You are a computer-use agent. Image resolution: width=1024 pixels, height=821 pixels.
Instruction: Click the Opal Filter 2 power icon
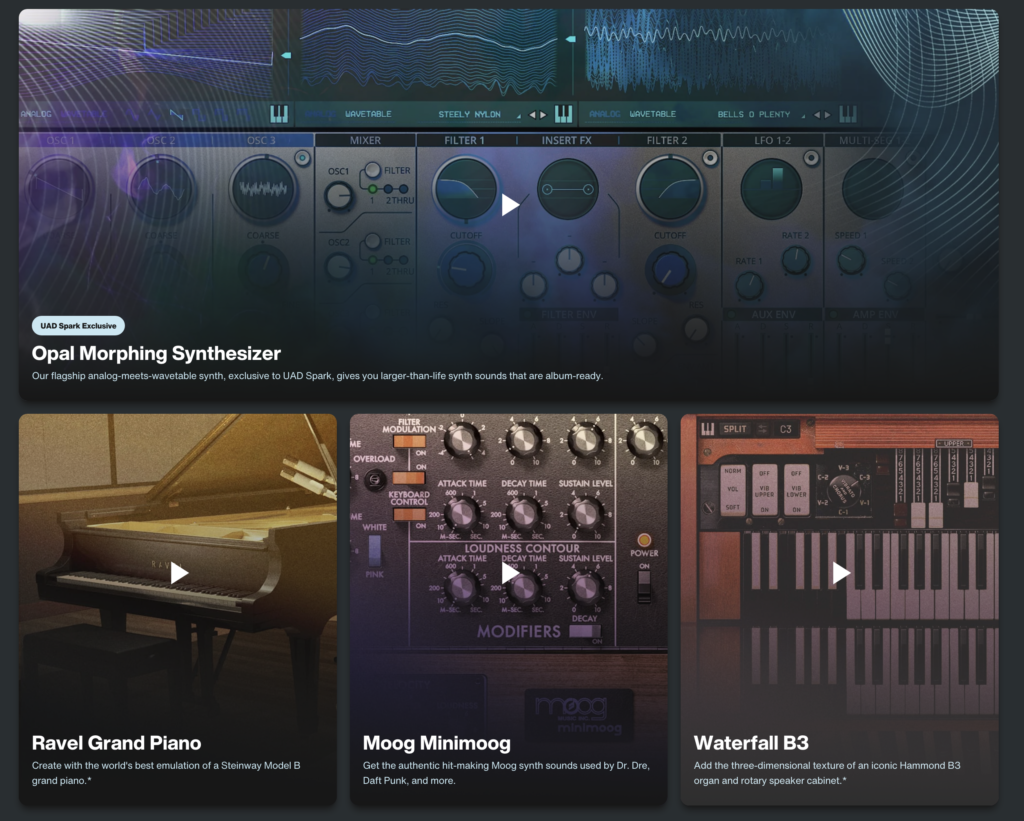(x=710, y=158)
